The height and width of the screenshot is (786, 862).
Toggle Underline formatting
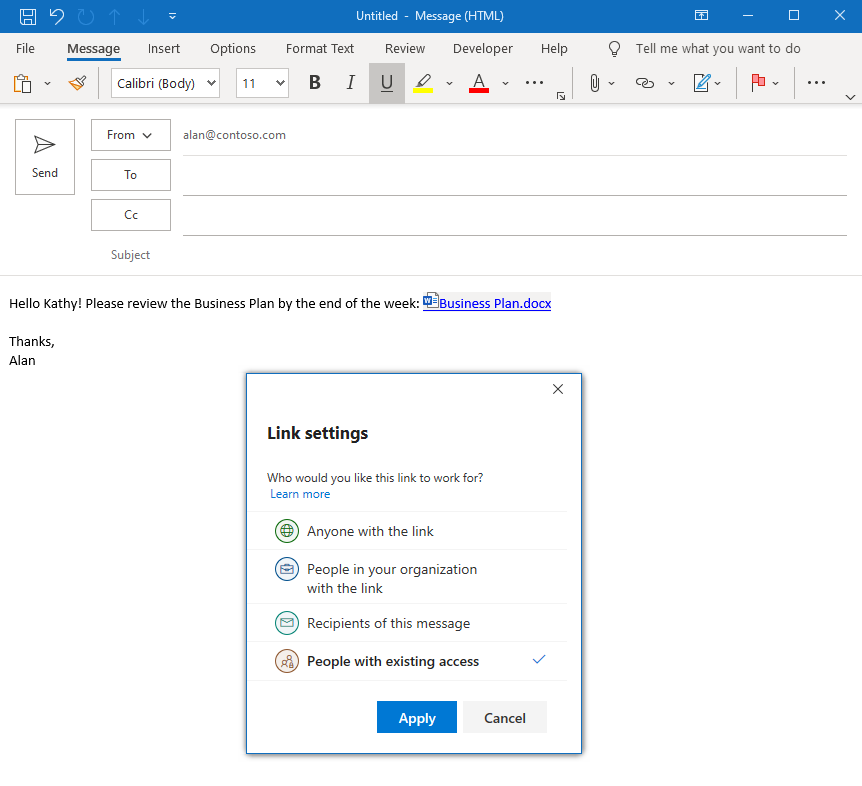[386, 82]
